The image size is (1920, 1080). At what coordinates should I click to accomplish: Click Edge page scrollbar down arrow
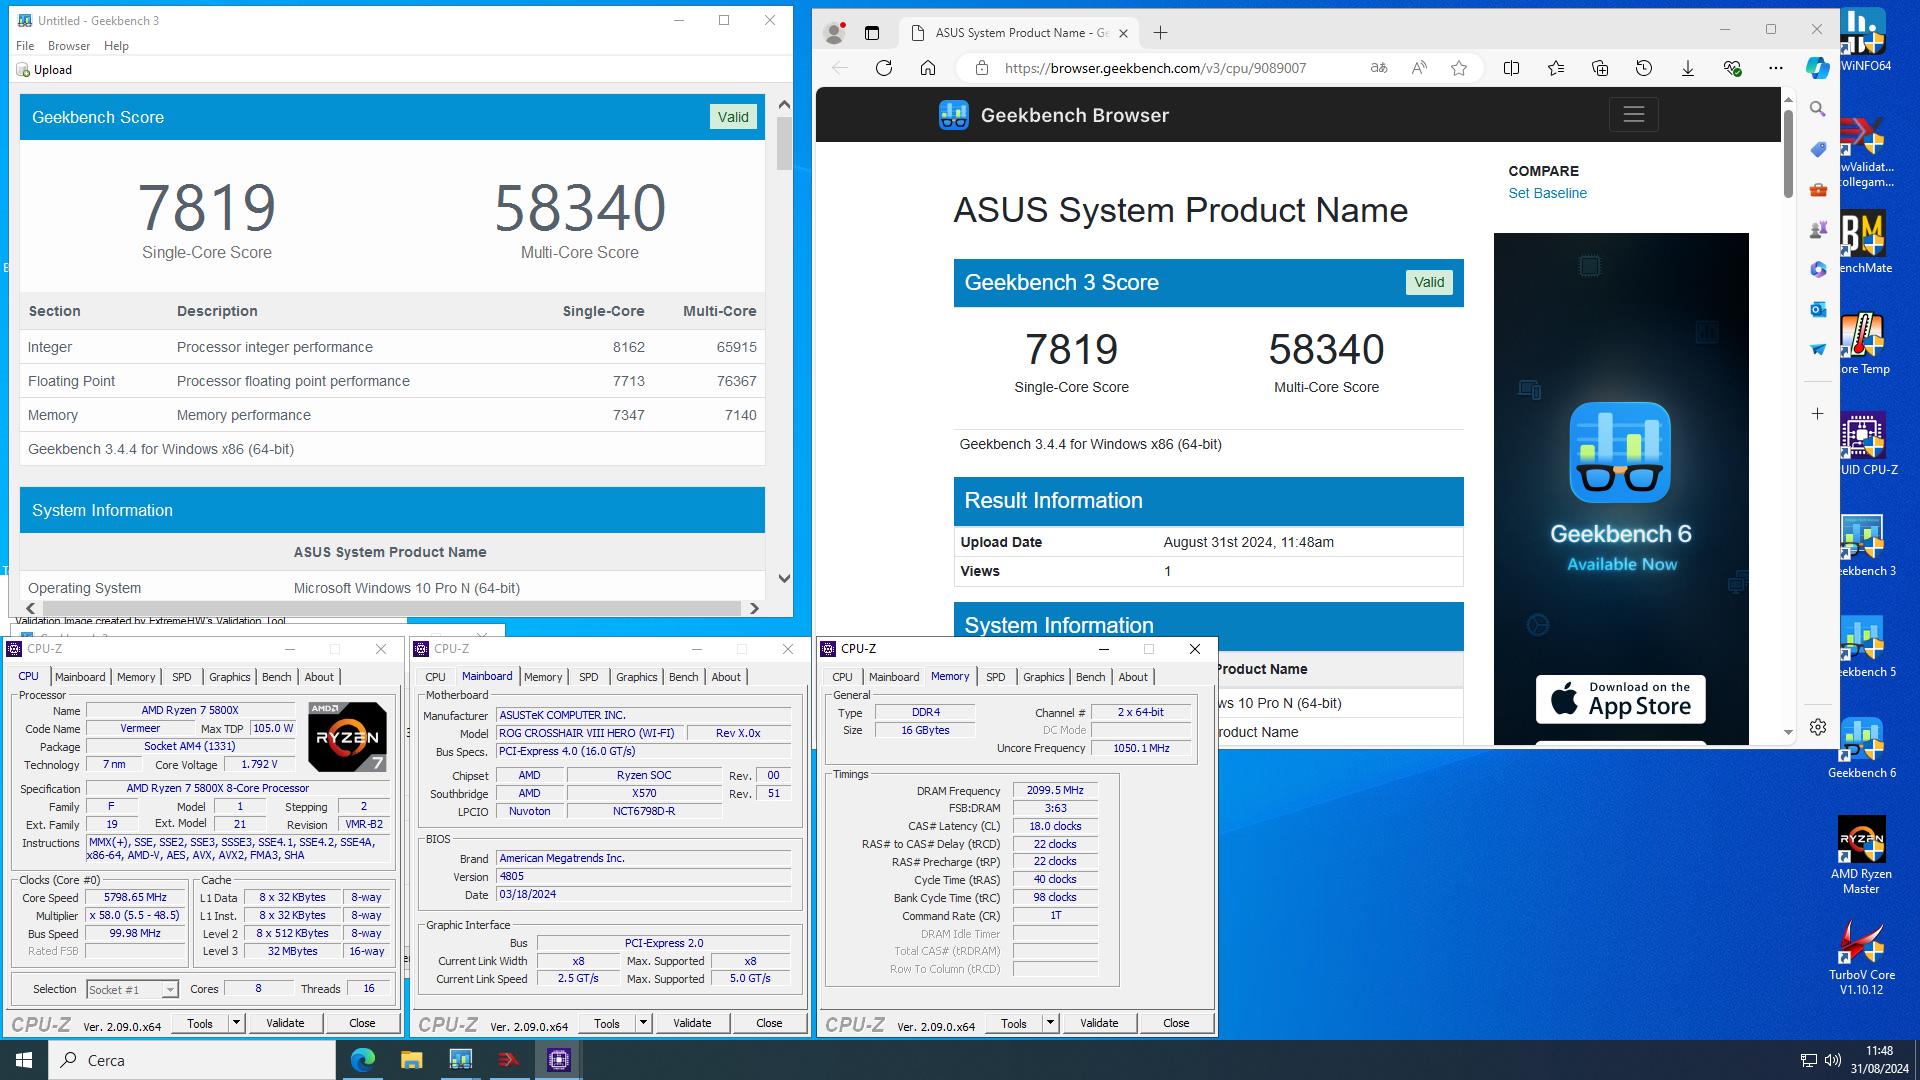click(x=1788, y=733)
